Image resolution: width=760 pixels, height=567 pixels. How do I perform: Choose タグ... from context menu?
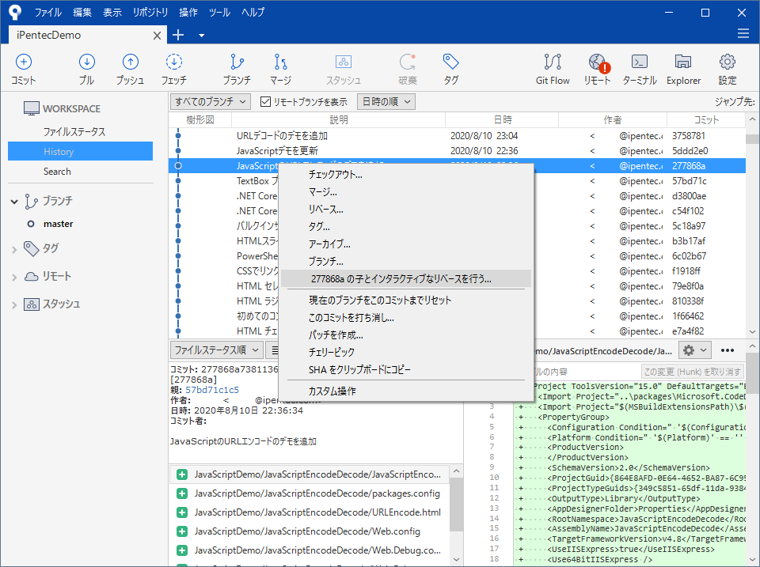pos(406,227)
